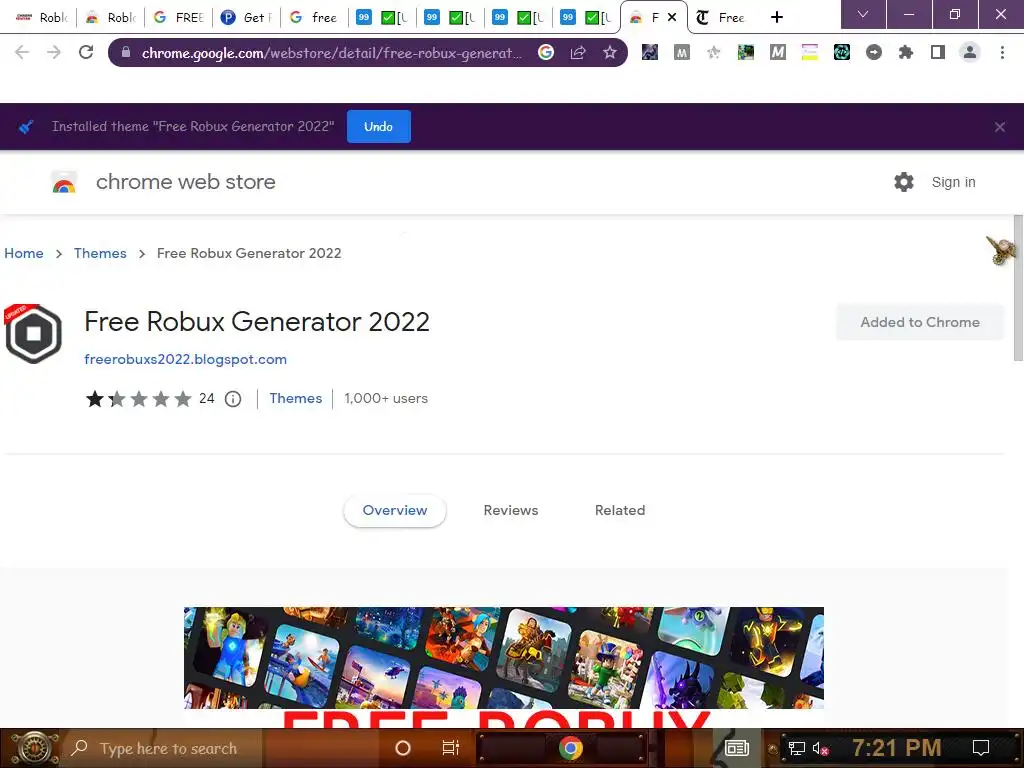1024x768 pixels.
Task: Open Task View on the taskbar
Action: coord(451,748)
